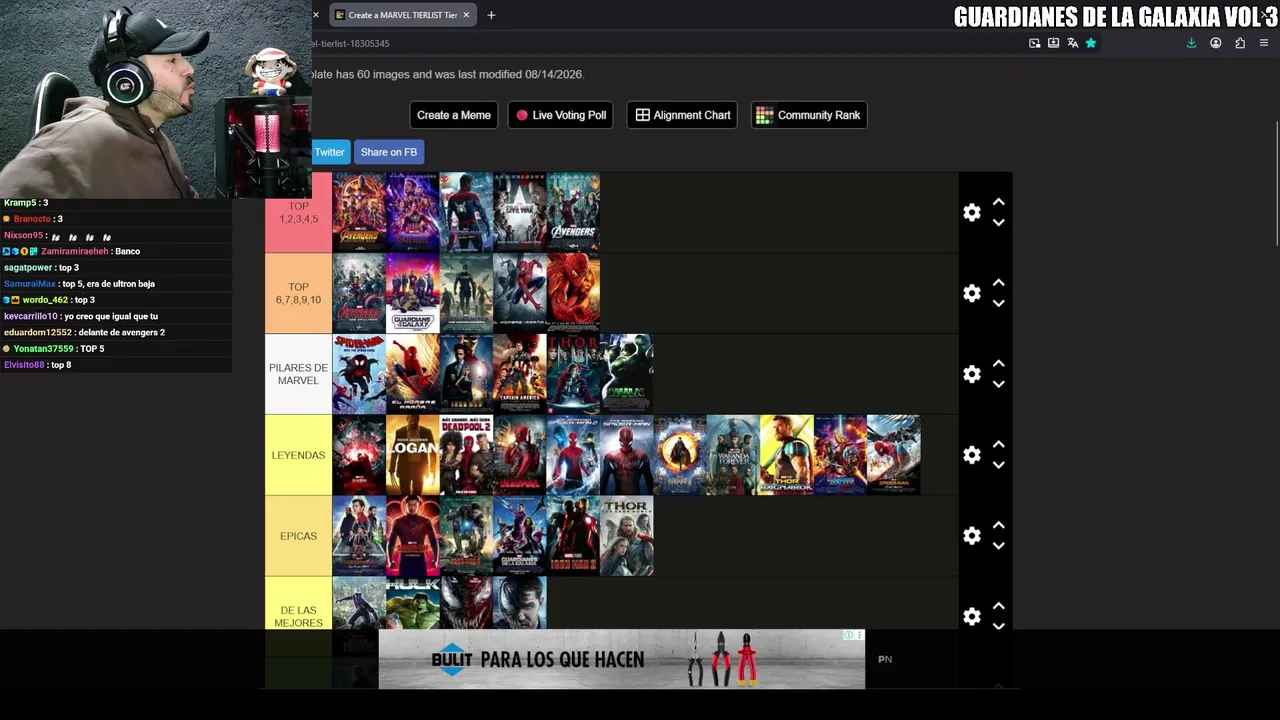Select the Hulk poster in DE LAS MEJORES row
1280x720 pixels.
pos(413,603)
